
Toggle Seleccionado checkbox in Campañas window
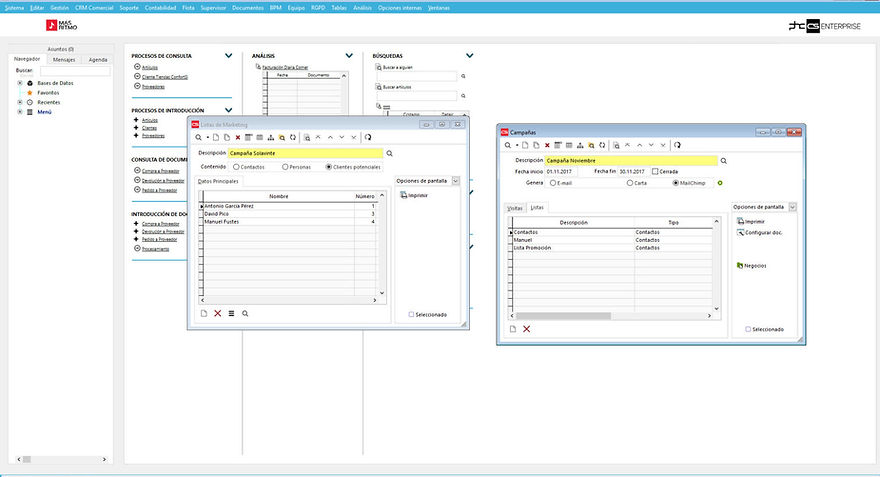pos(748,329)
